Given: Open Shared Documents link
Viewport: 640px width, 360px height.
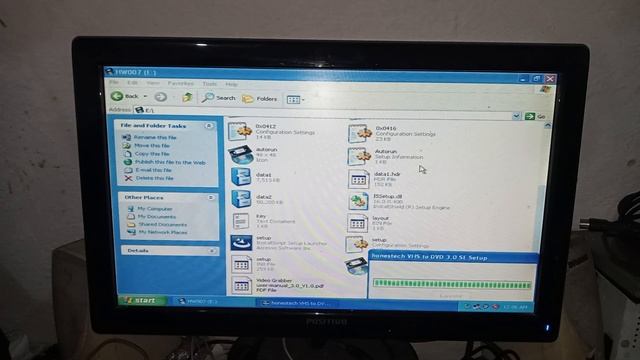Looking at the screenshot, I should [x=162, y=224].
